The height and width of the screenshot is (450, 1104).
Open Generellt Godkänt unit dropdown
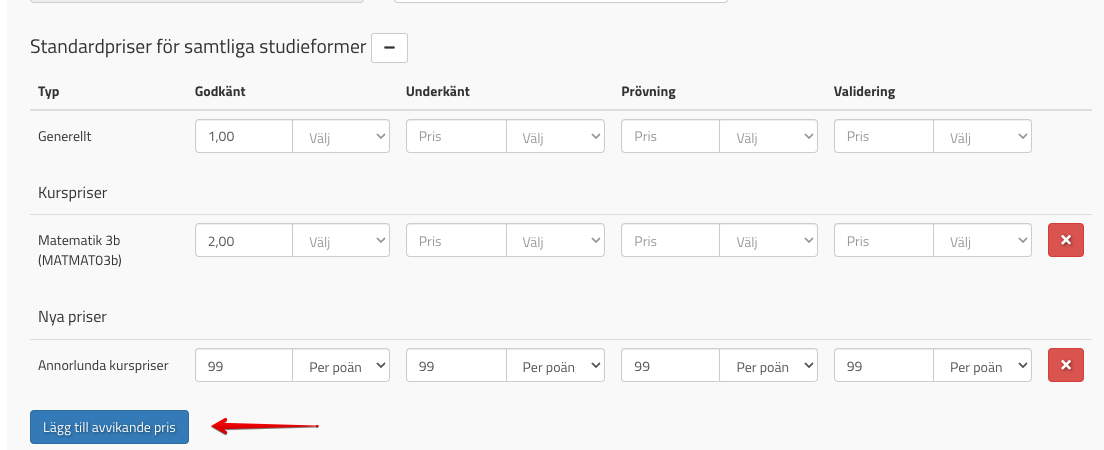point(341,137)
